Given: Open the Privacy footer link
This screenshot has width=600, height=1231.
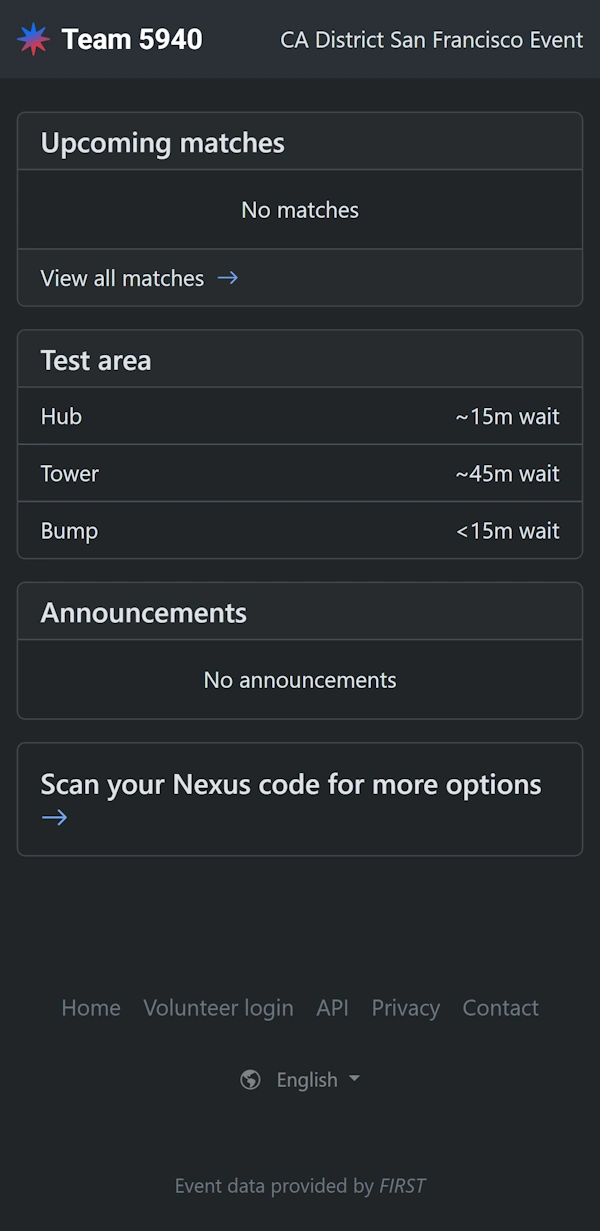Looking at the screenshot, I should point(405,1008).
